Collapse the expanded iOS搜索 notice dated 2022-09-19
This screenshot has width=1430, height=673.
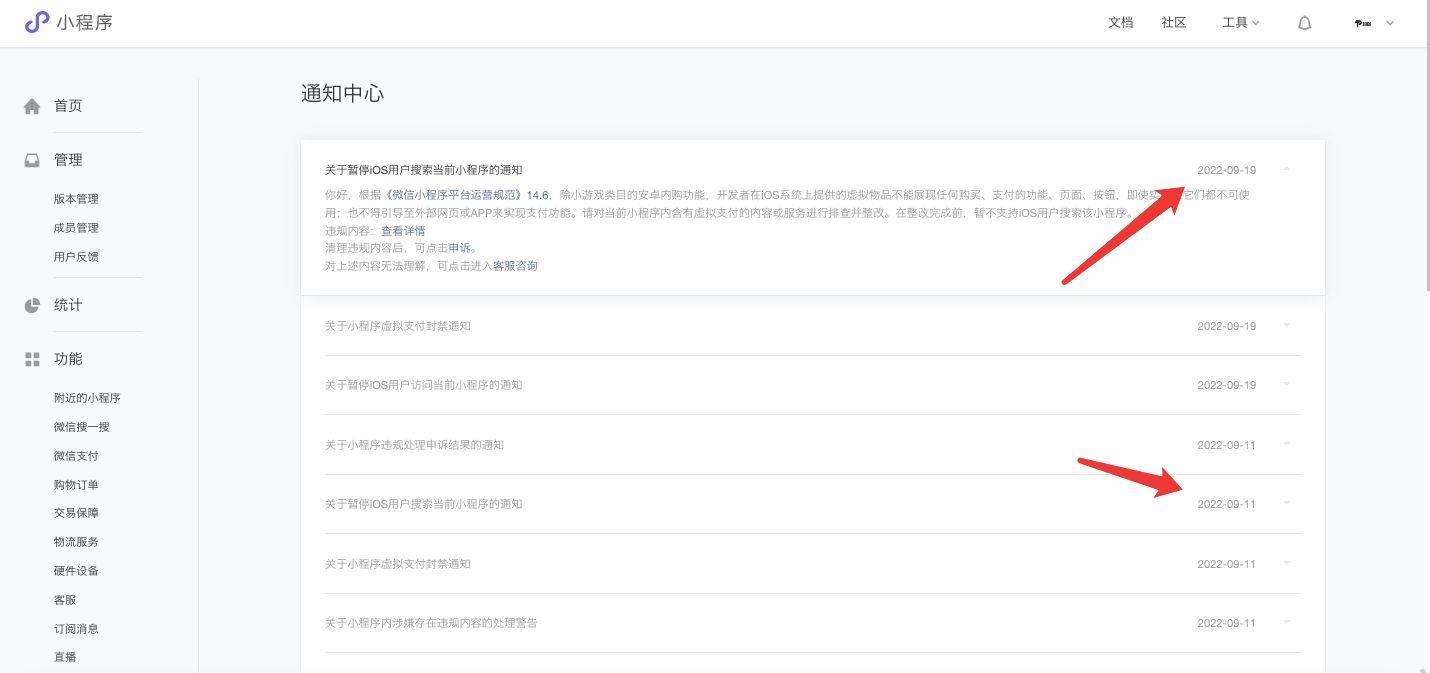tap(1286, 169)
